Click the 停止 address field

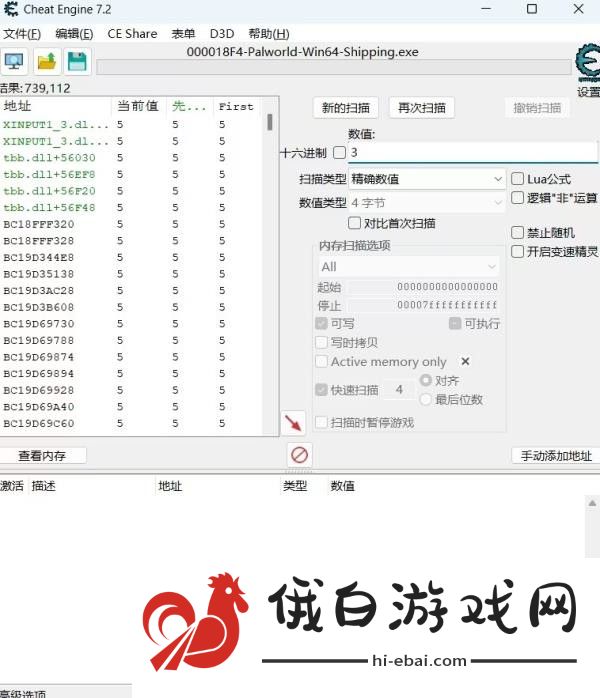point(423,305)
